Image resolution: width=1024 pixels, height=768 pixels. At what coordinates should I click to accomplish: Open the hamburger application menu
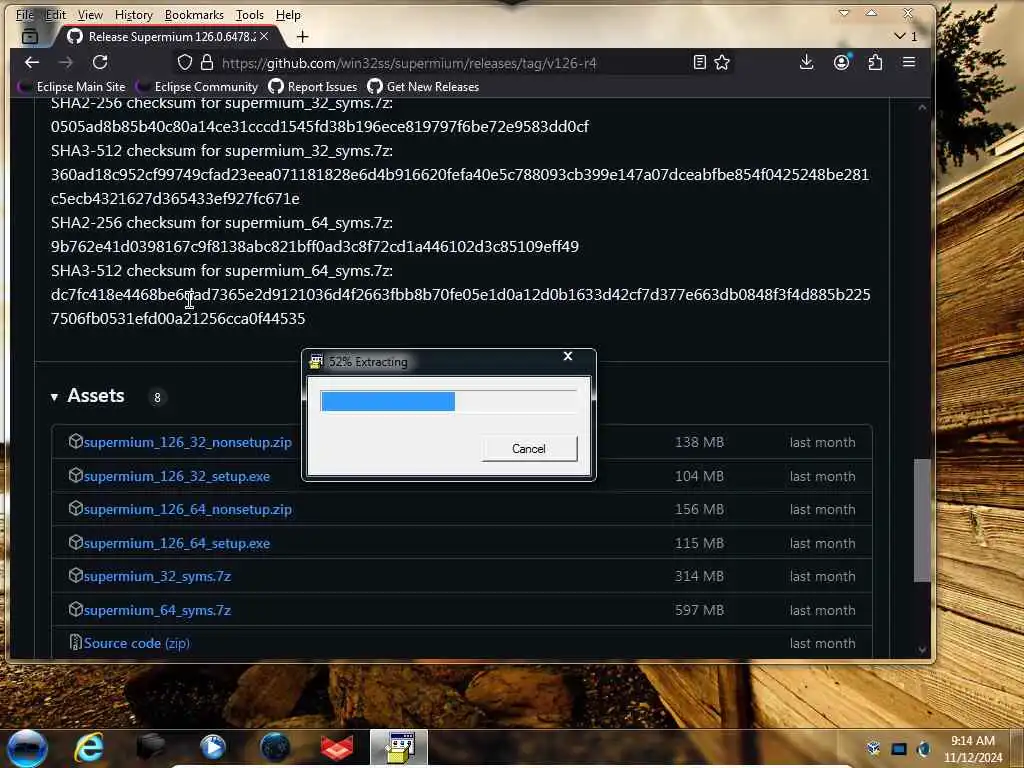[x=908, y=63]
